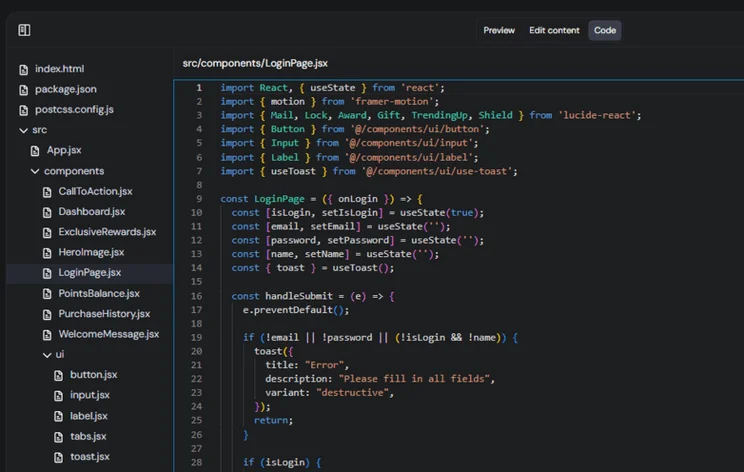744x472 pixels.
Task: Click line number 9 in the gutter
Action: coord(199,199)
